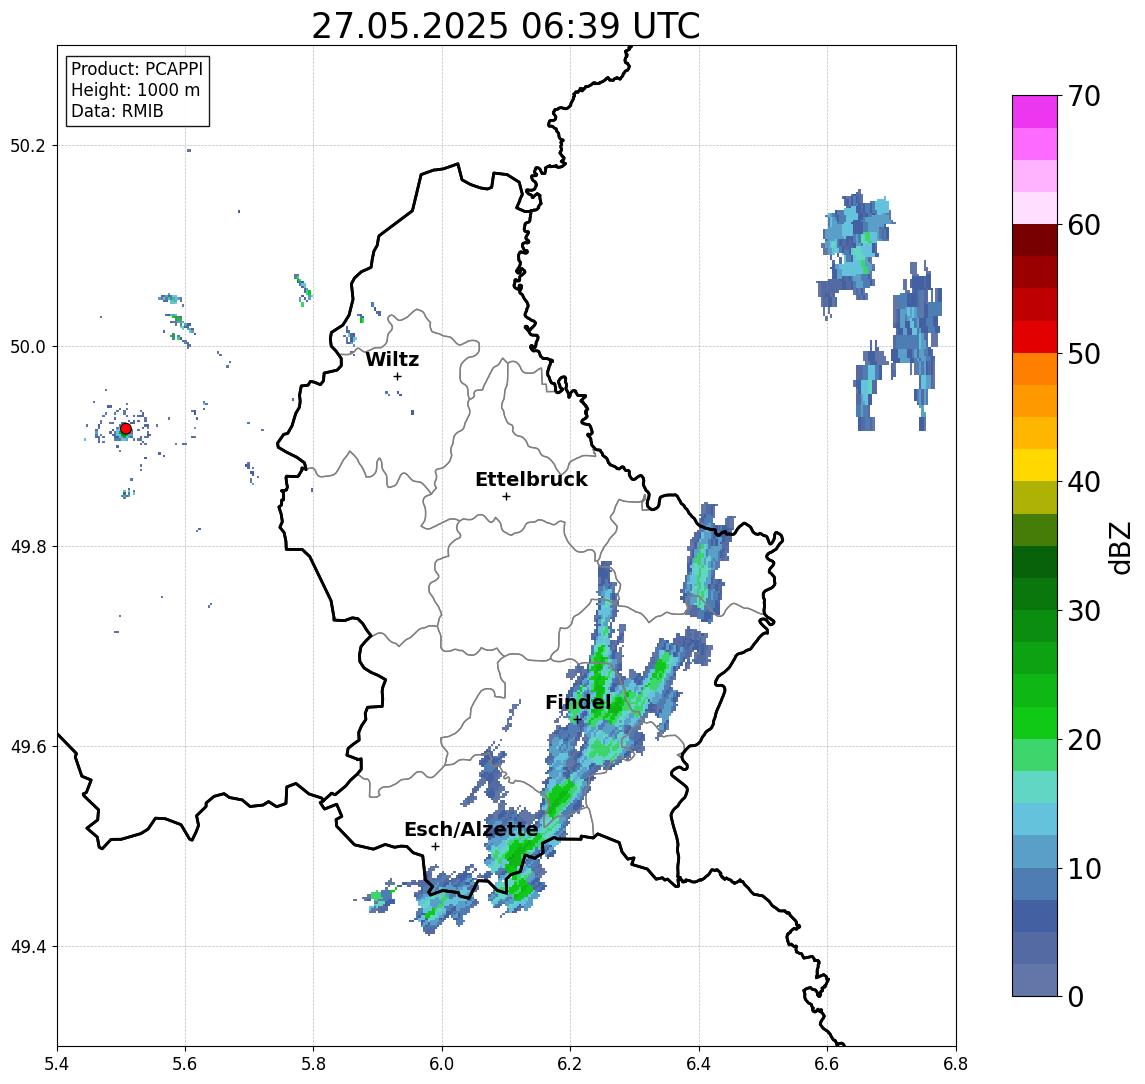The image size is (1145, 1084).
Task: Click the dark maroon colorbar segment below 60
Action: 1035,240
